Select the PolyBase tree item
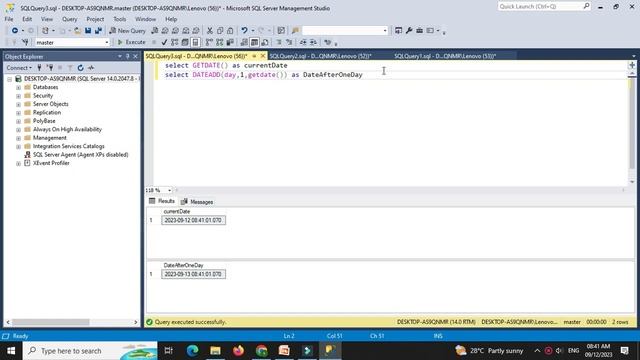 coord(44,121)
